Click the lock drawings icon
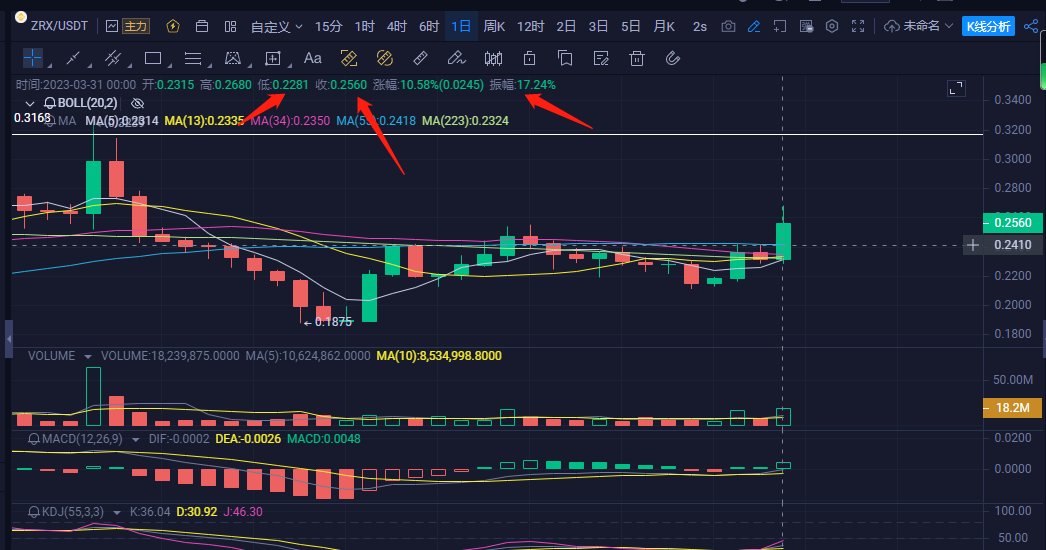 click(x=530, y=58)
